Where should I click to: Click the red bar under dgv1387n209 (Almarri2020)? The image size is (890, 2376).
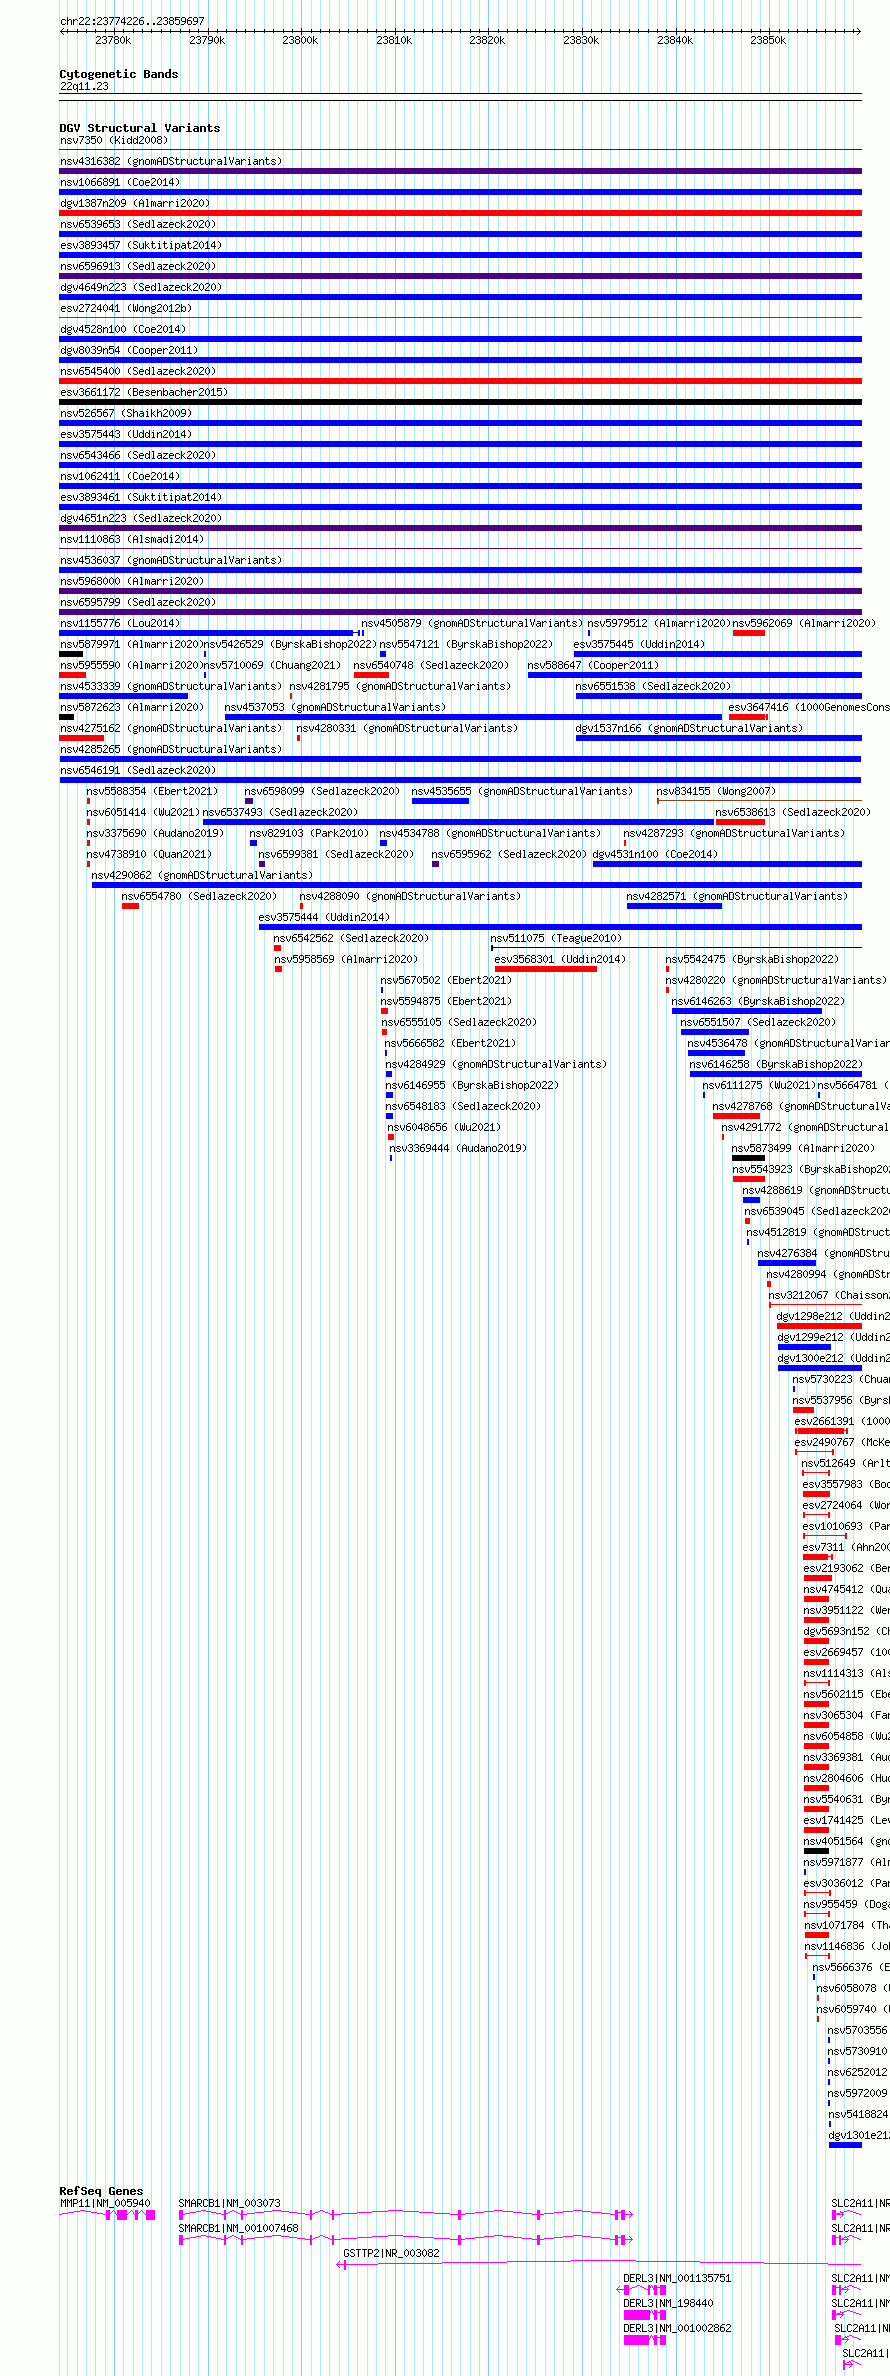[460, 213]
